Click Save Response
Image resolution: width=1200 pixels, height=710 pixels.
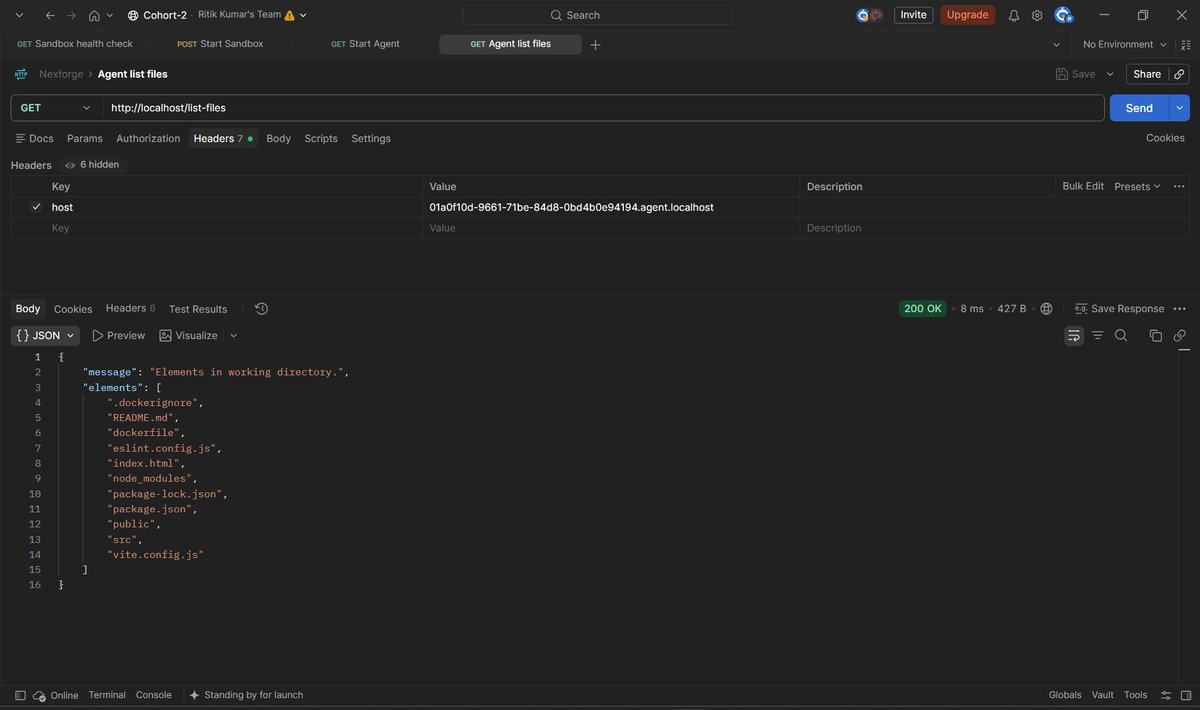point(1119,309)
